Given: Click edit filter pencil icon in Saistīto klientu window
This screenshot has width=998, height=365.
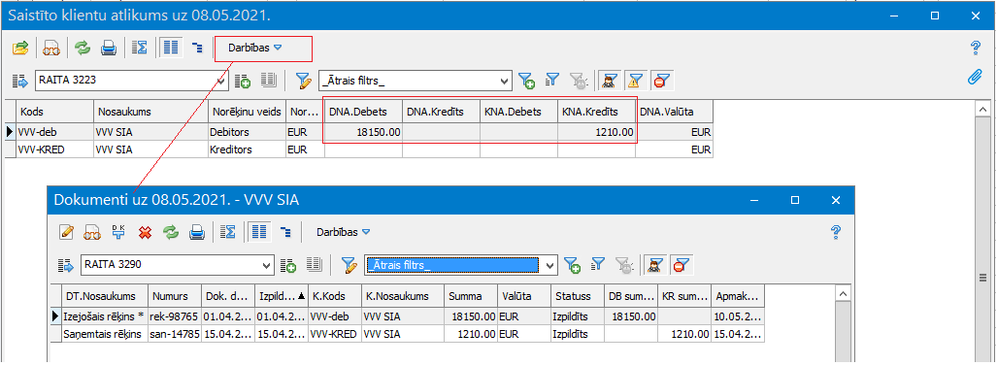Looking at the screenshot, I should click(x=304, y=80).
